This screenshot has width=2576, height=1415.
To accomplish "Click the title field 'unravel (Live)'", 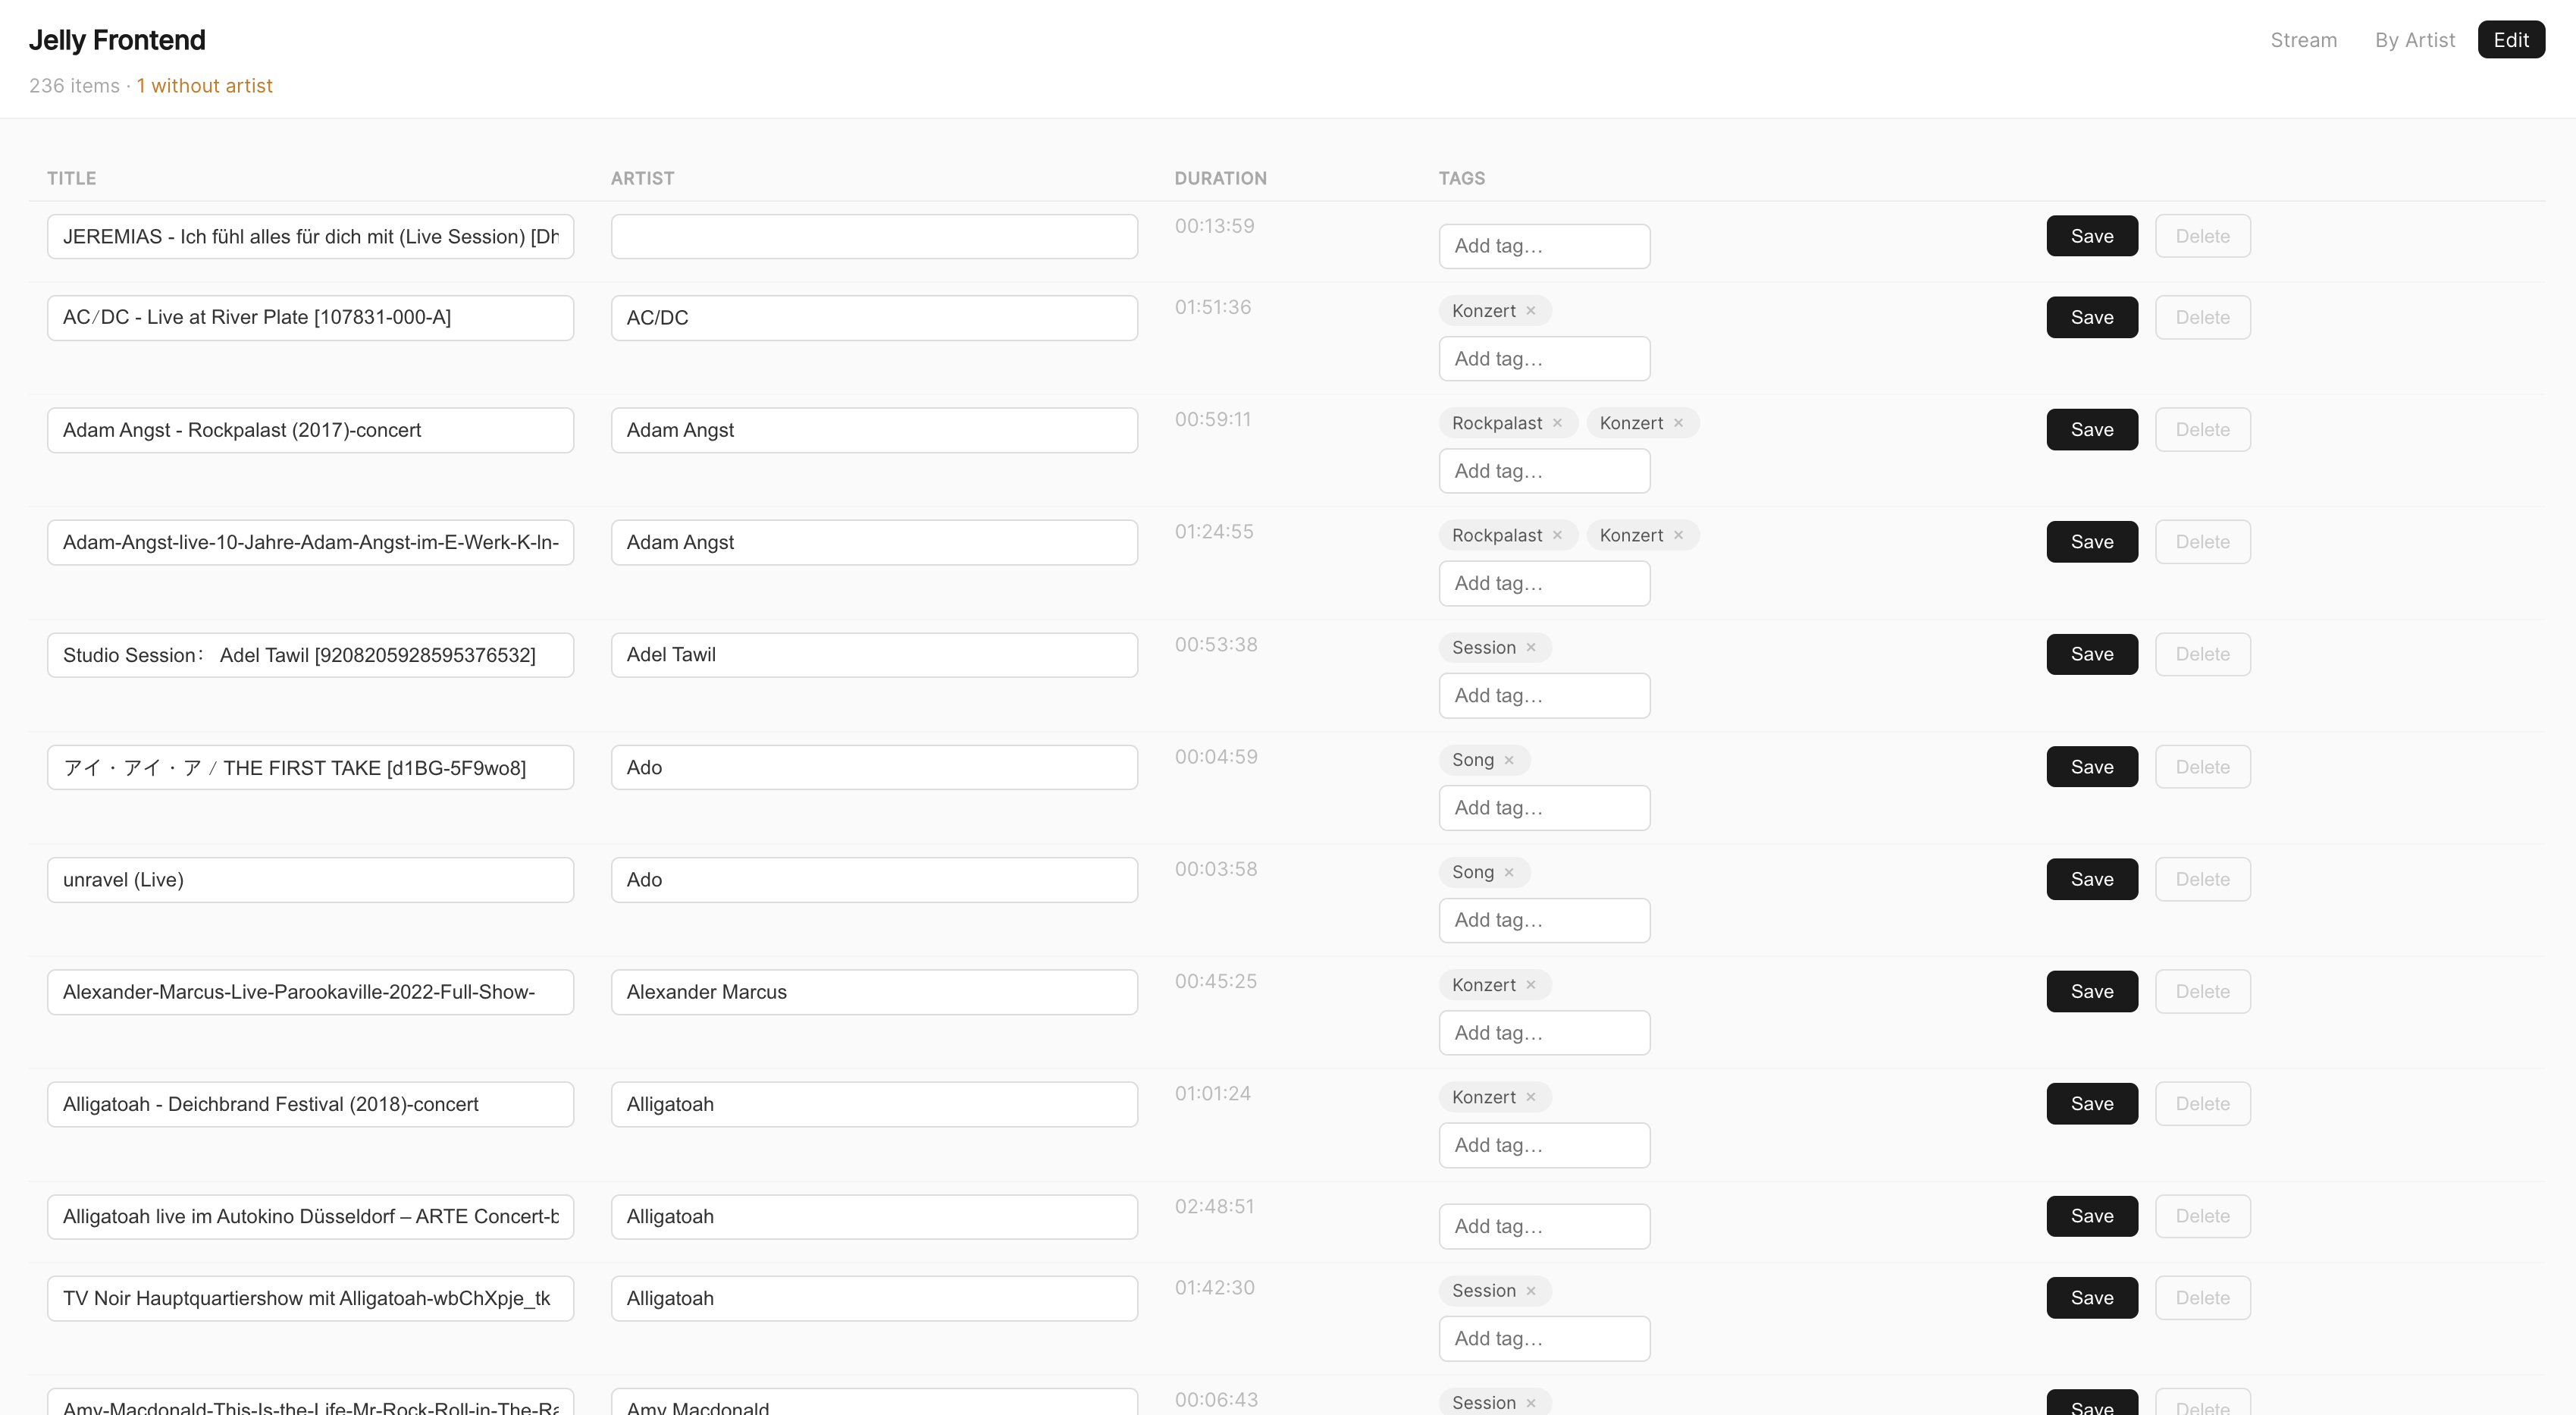I will pyautogui.click(x=310, y=880).
